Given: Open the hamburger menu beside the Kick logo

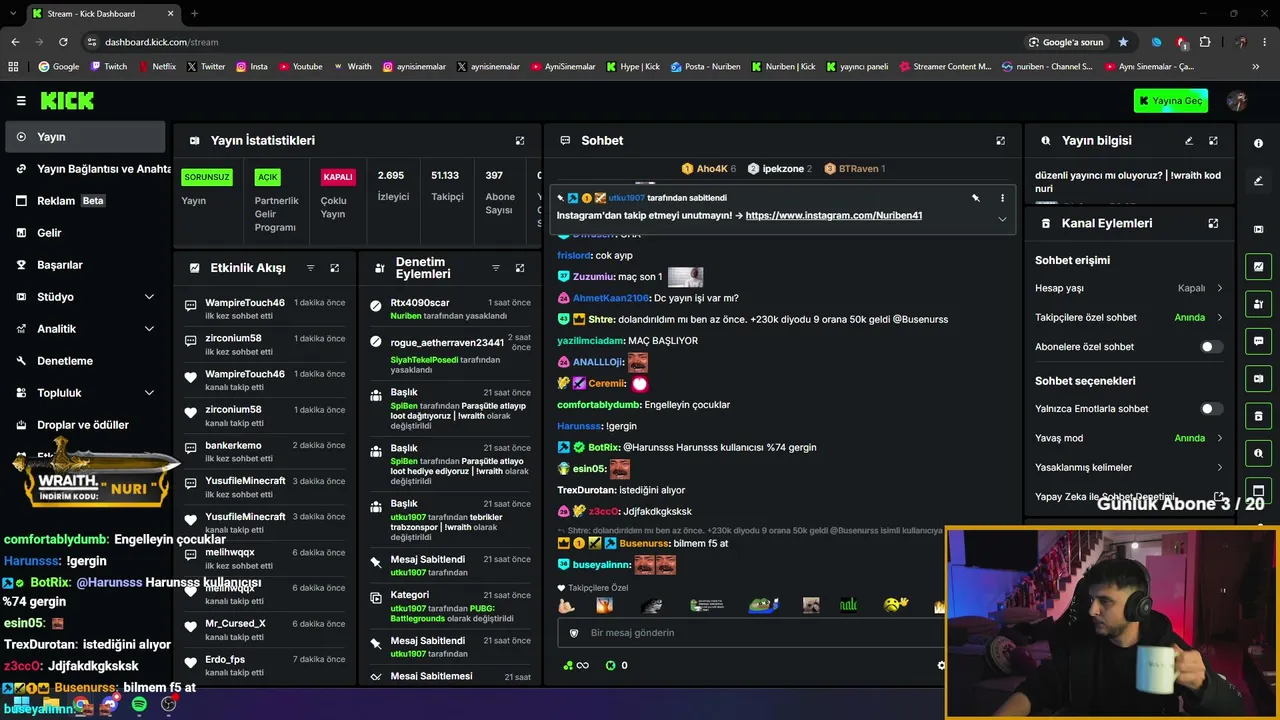Looking at the screenshot, I should coord(21,101).
